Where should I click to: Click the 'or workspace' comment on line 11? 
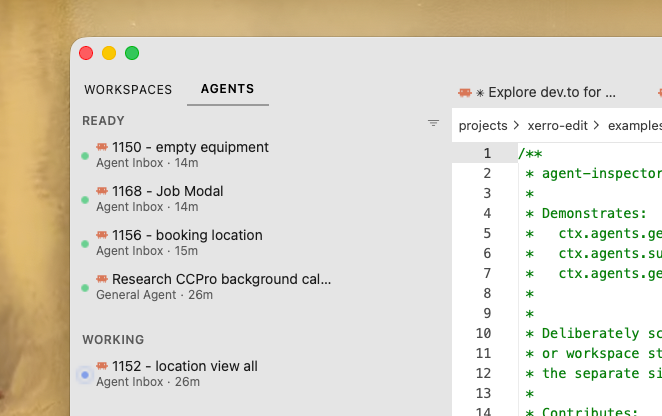click(x=590, y=353)
